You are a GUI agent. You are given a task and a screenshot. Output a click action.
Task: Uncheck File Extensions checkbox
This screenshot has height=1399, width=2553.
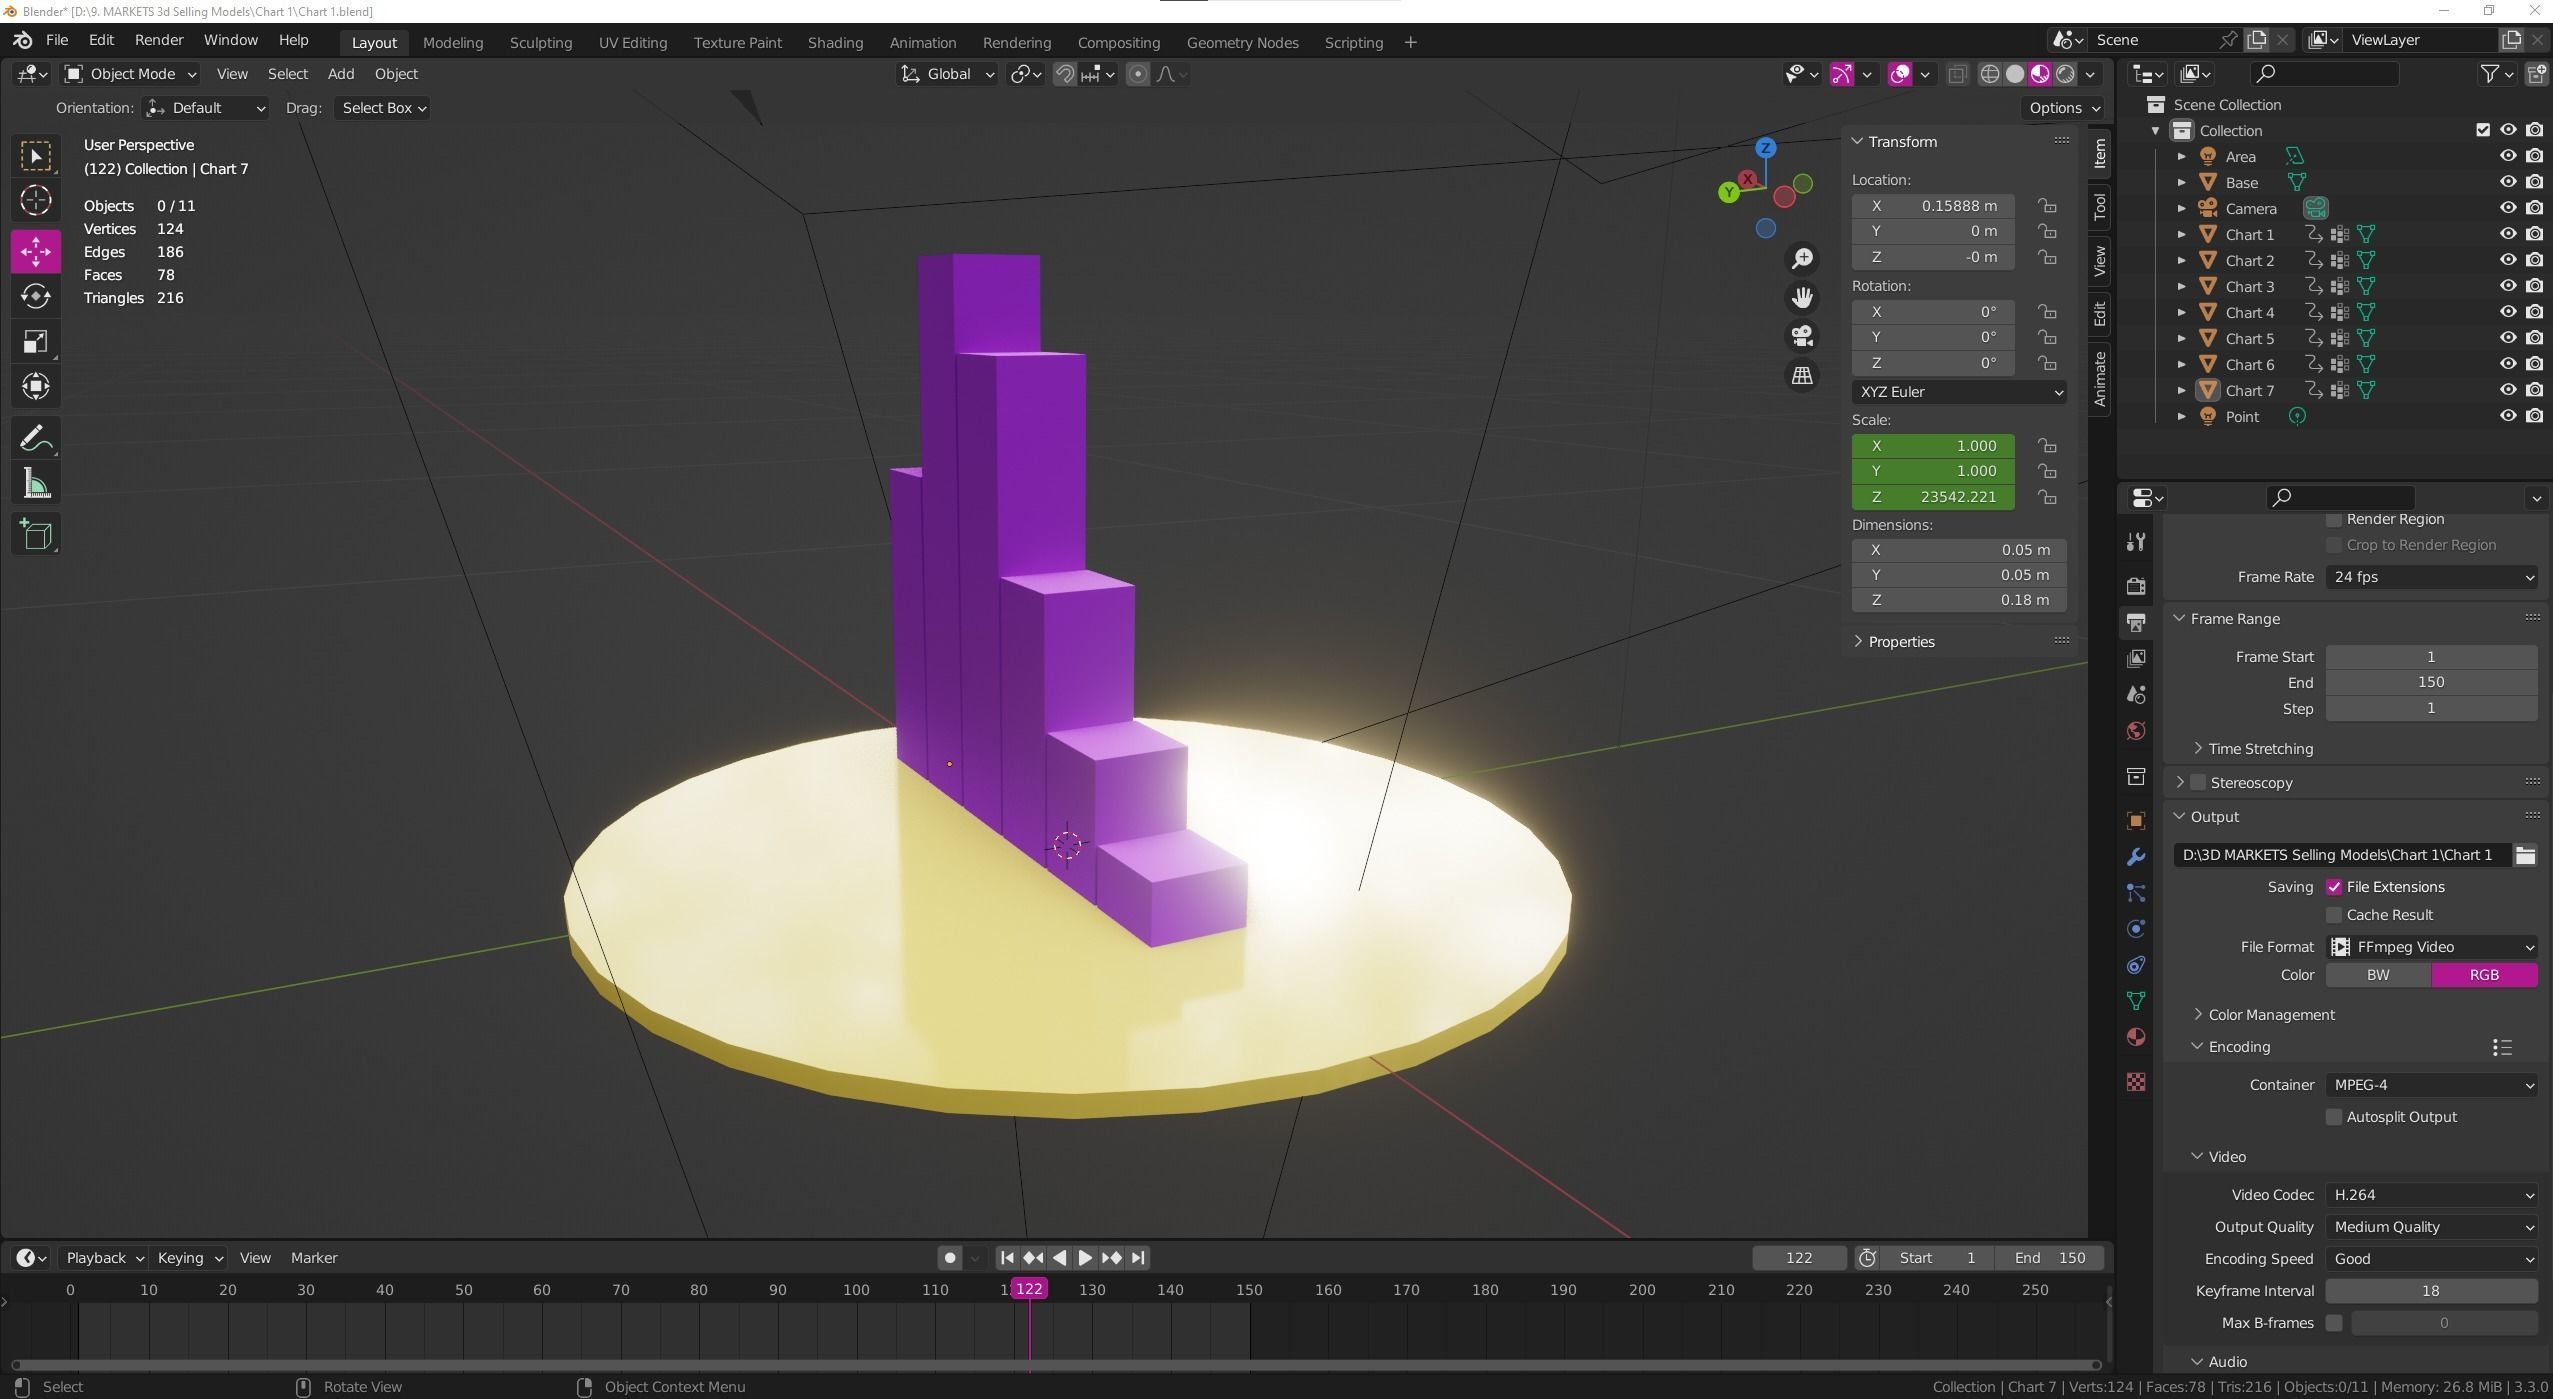coord(2334,887)
